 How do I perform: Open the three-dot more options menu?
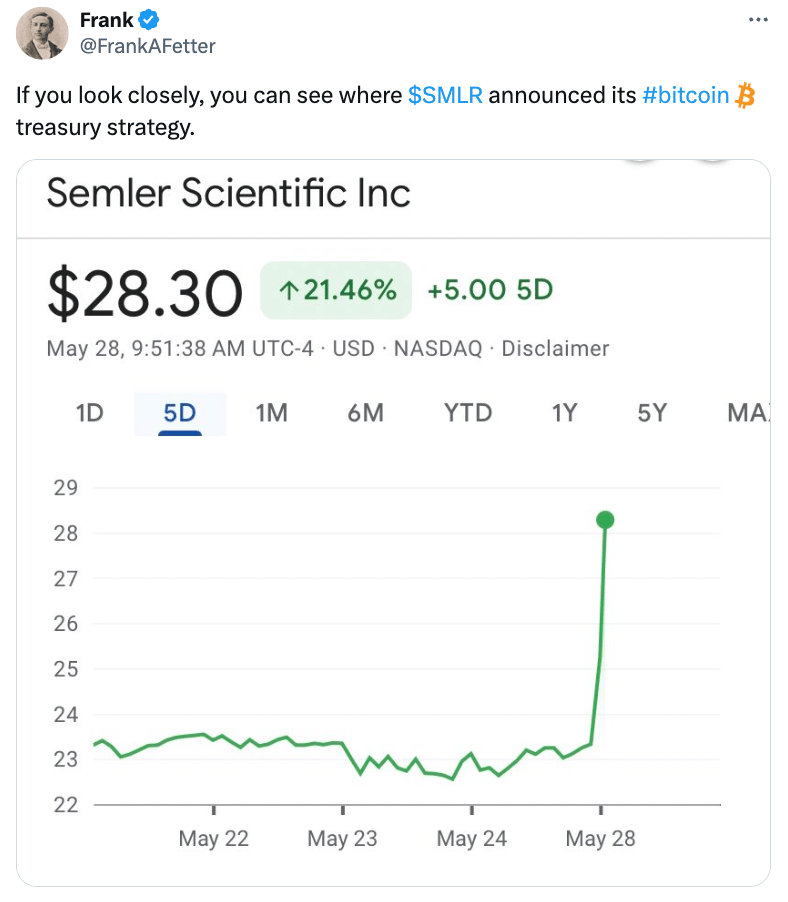759,20
